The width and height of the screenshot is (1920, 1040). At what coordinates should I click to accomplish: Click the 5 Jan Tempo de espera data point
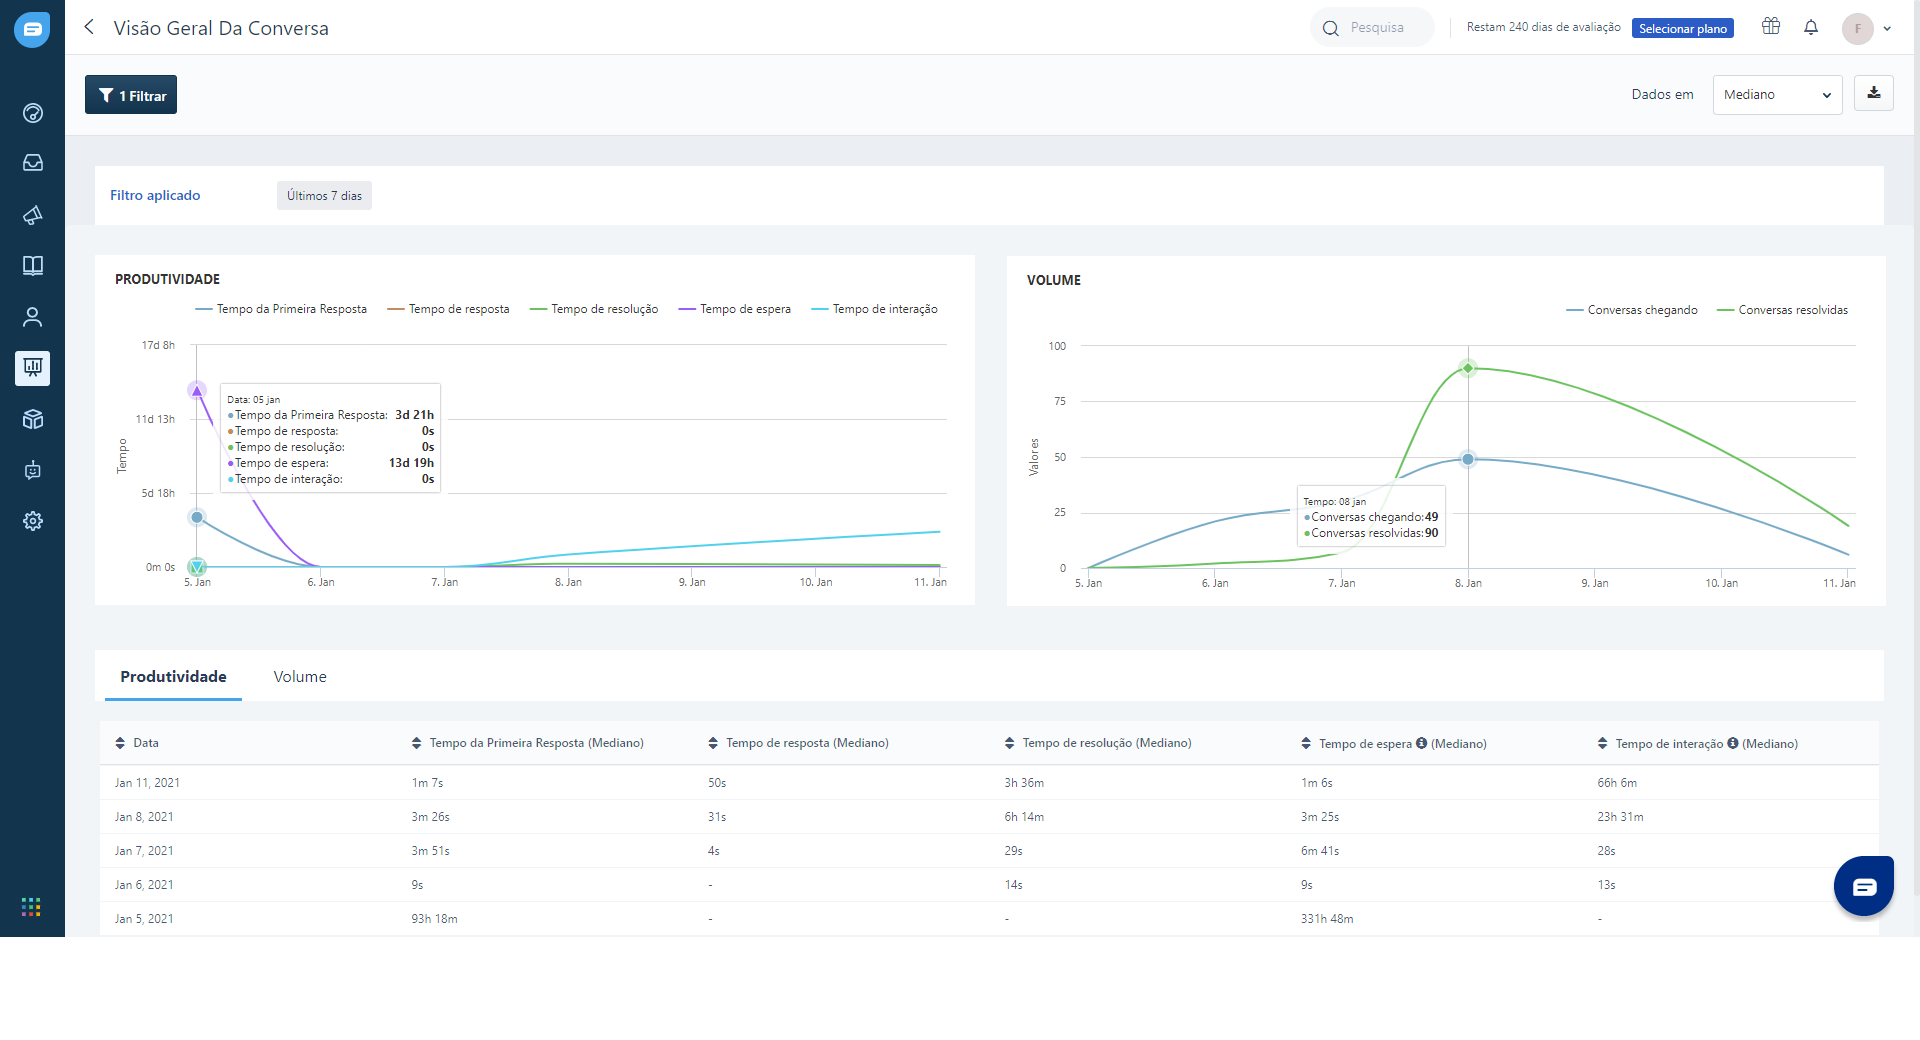pyautogui.click(x=197, y=390)
